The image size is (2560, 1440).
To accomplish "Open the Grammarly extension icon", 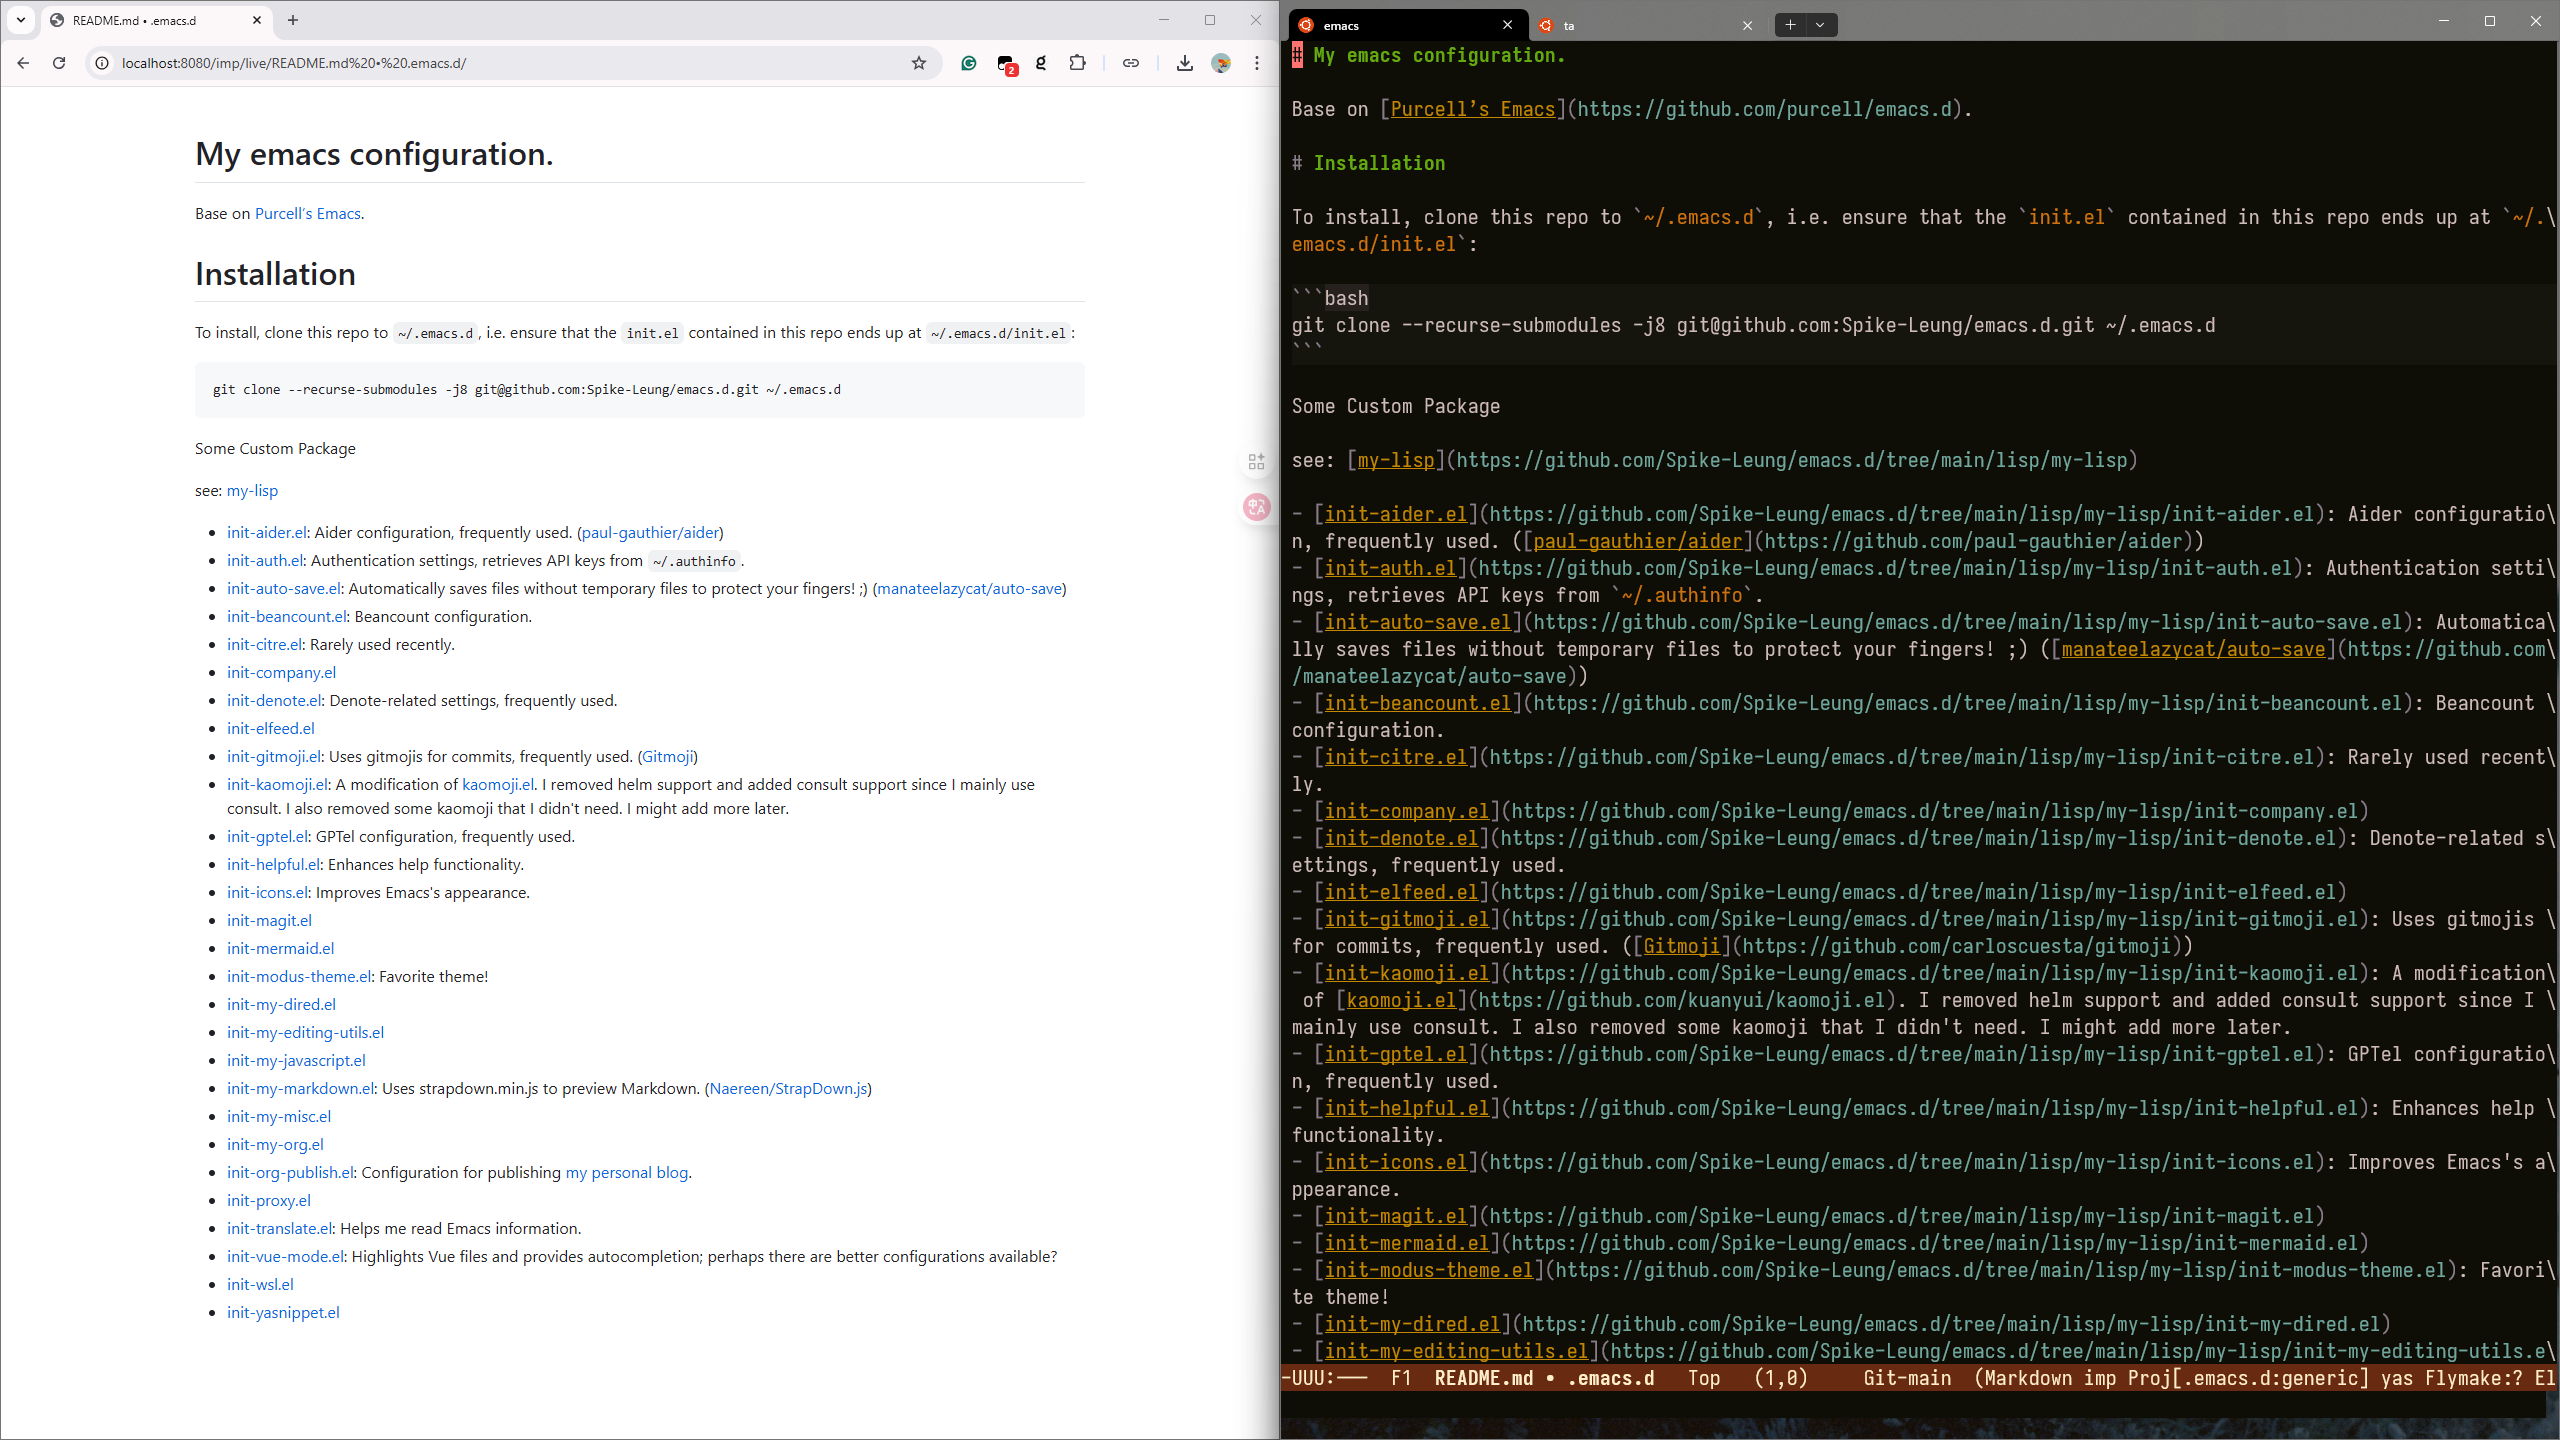I will coord(969,63).
